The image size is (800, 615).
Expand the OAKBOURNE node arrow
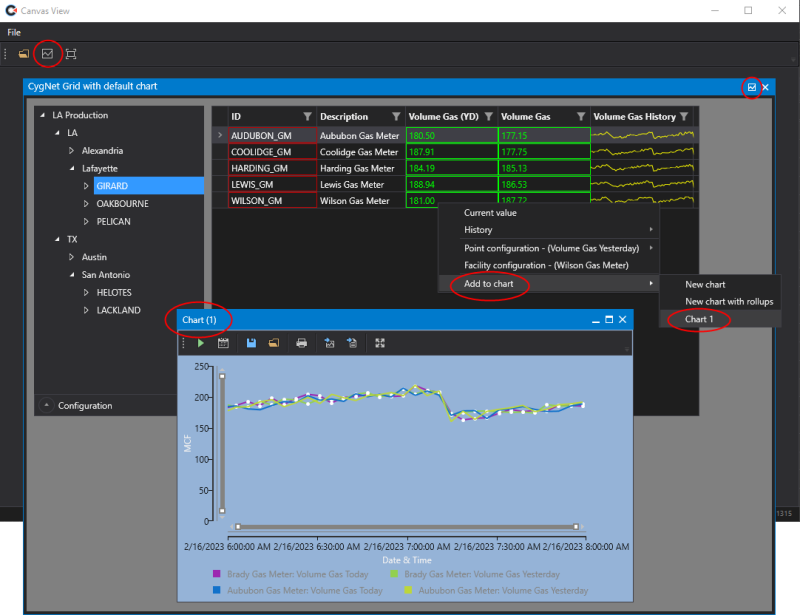(86, 204)
